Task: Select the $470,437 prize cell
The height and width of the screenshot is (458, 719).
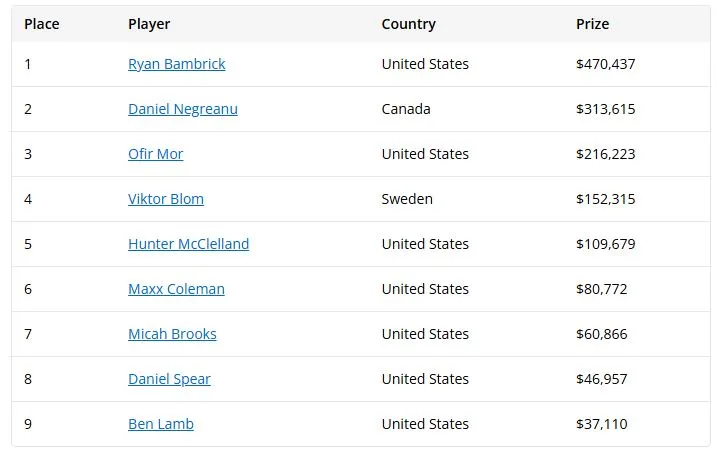Action: (606, 64)
